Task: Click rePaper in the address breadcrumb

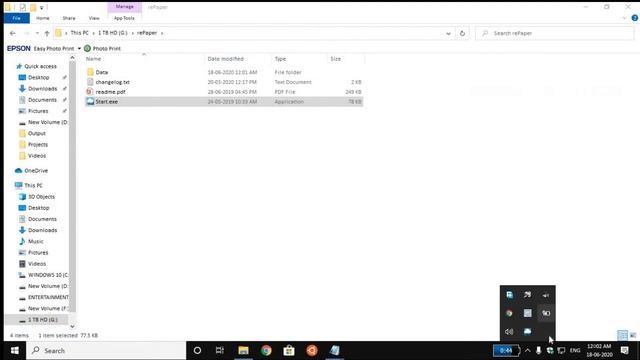Action: [147, 33]
